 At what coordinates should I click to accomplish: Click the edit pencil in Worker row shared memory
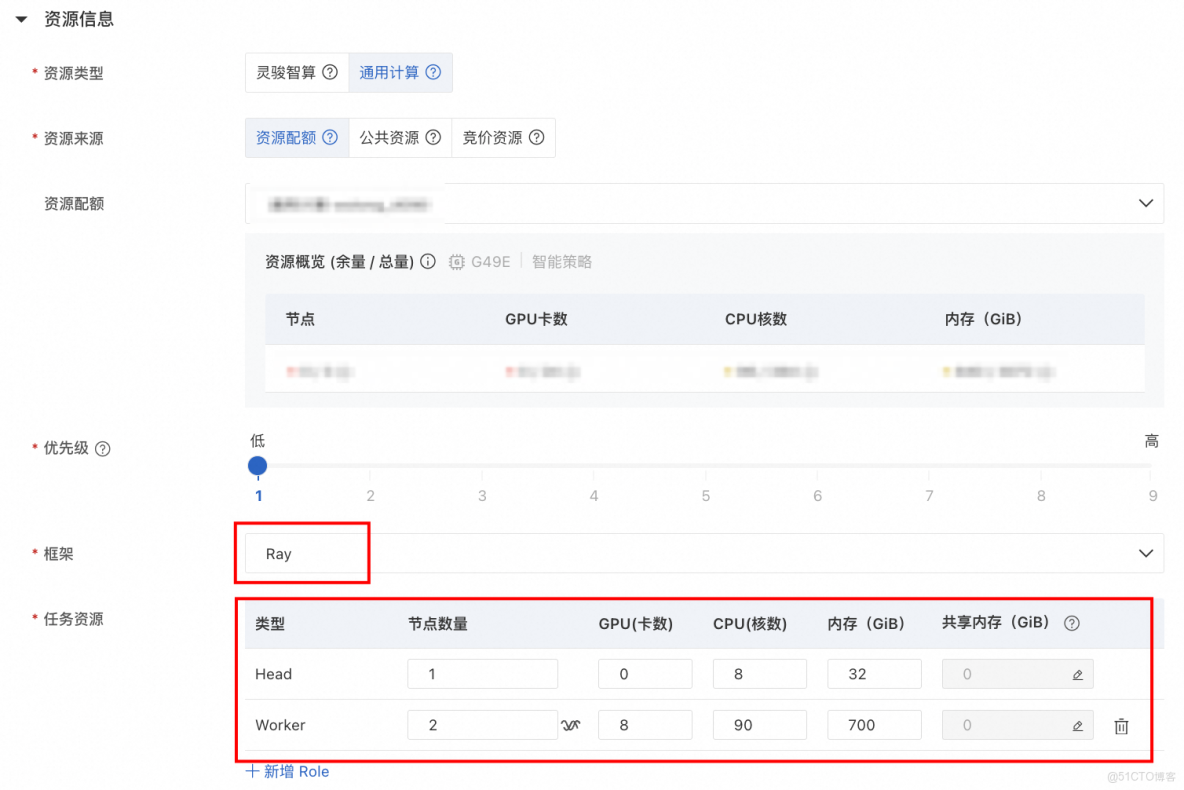1079,725
